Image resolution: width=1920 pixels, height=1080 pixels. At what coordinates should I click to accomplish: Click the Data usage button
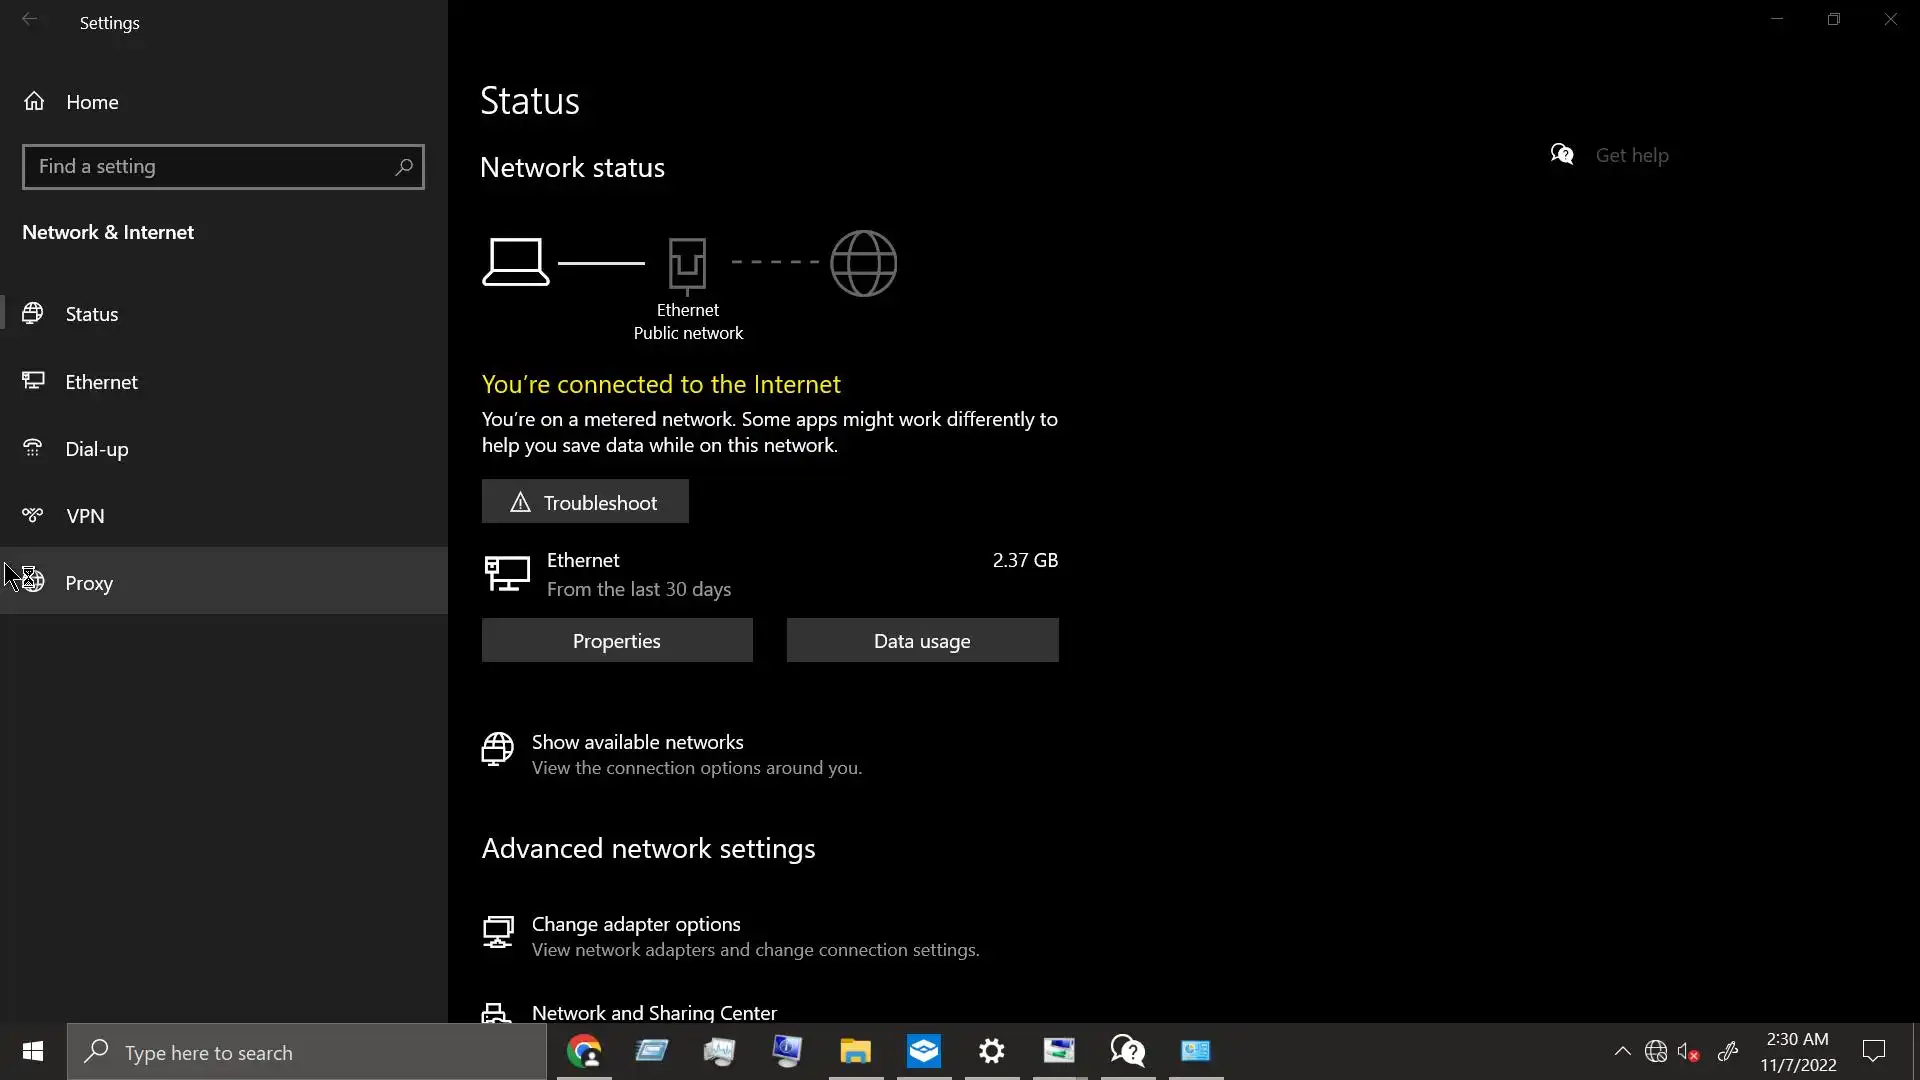[x=922, y=641]
